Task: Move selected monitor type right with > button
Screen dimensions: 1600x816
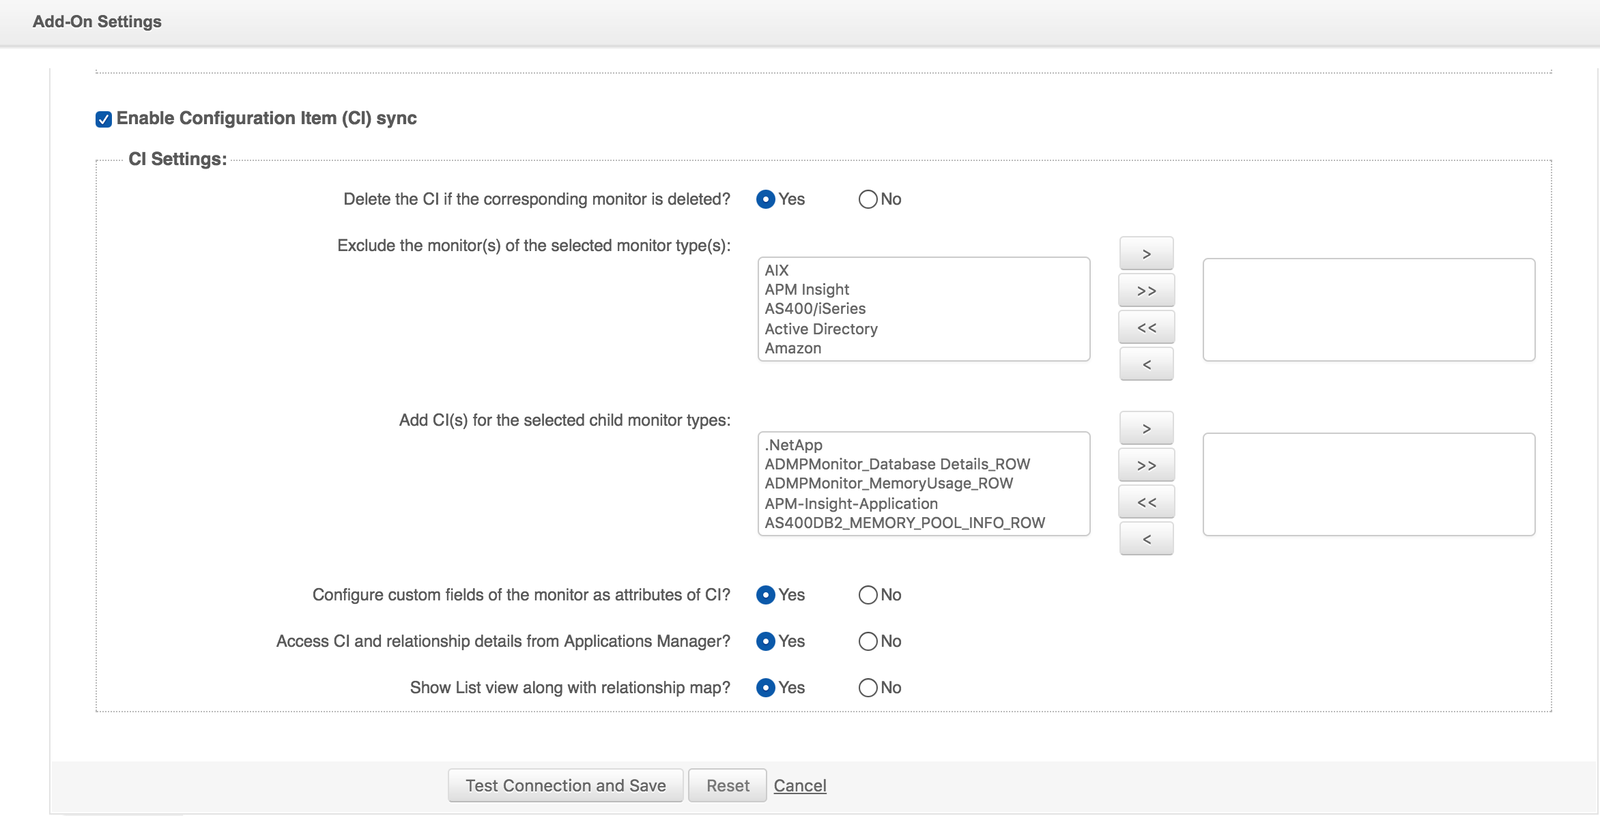Action: click(1146, 254)
